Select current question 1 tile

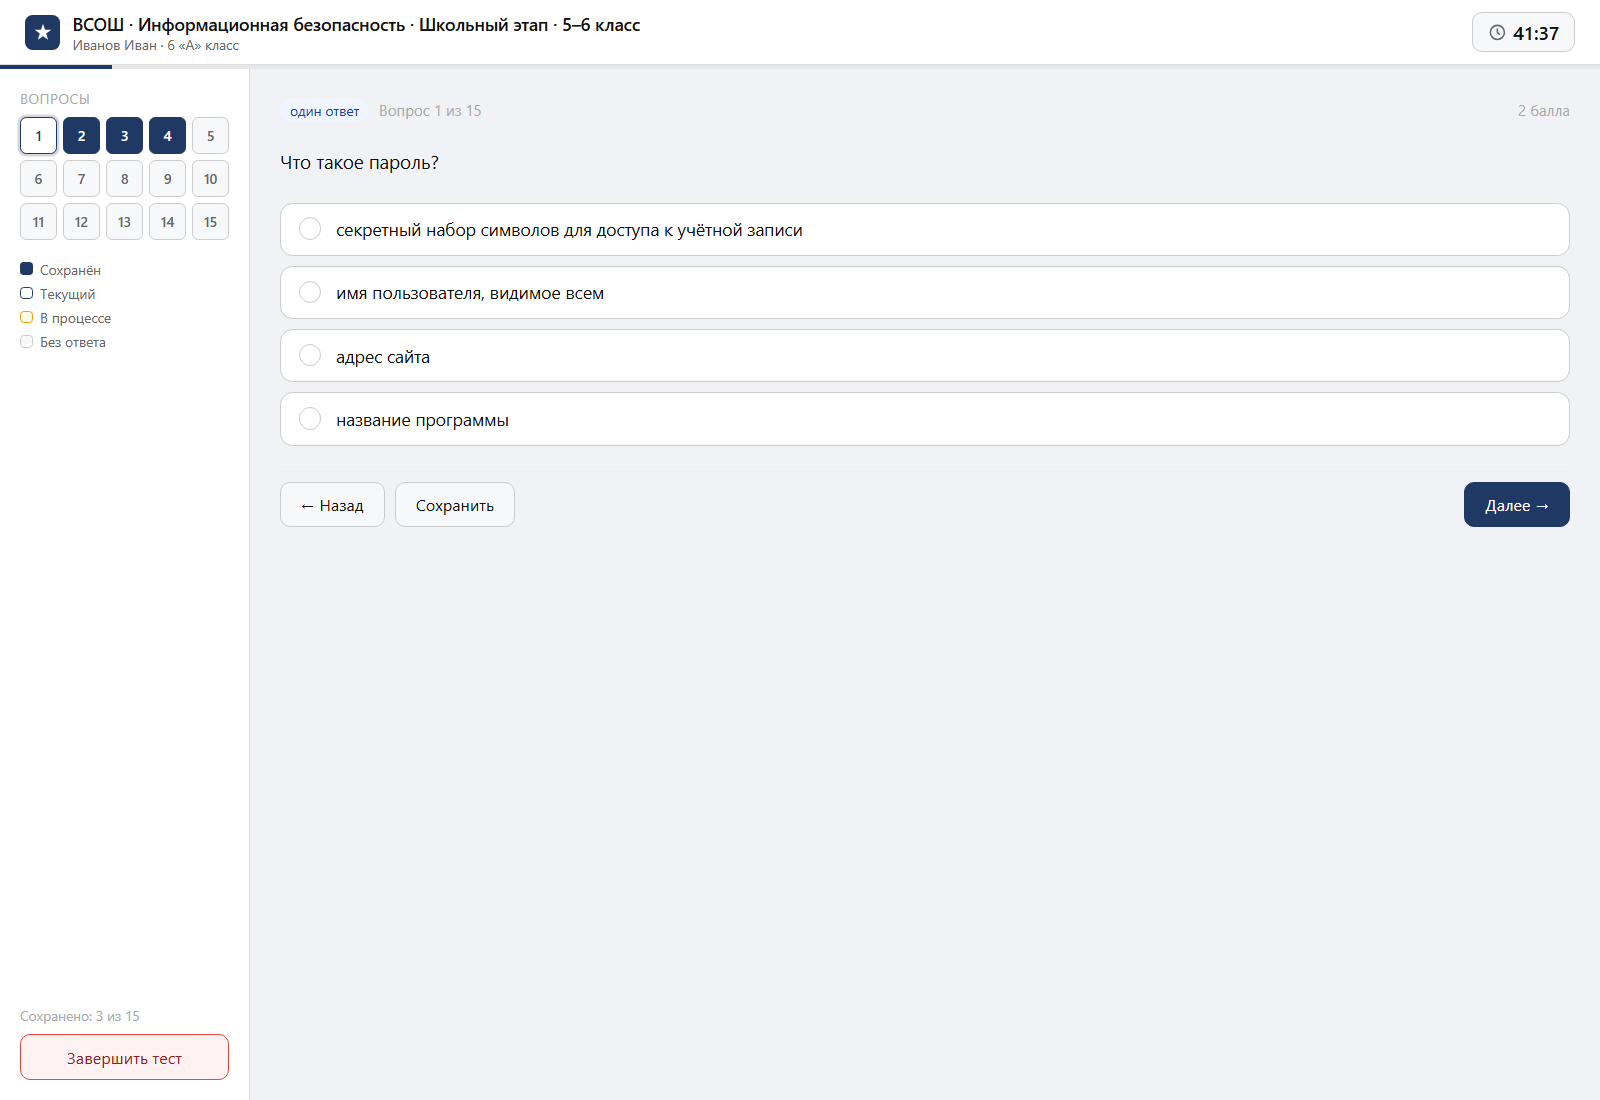click(x=38, y=136)
